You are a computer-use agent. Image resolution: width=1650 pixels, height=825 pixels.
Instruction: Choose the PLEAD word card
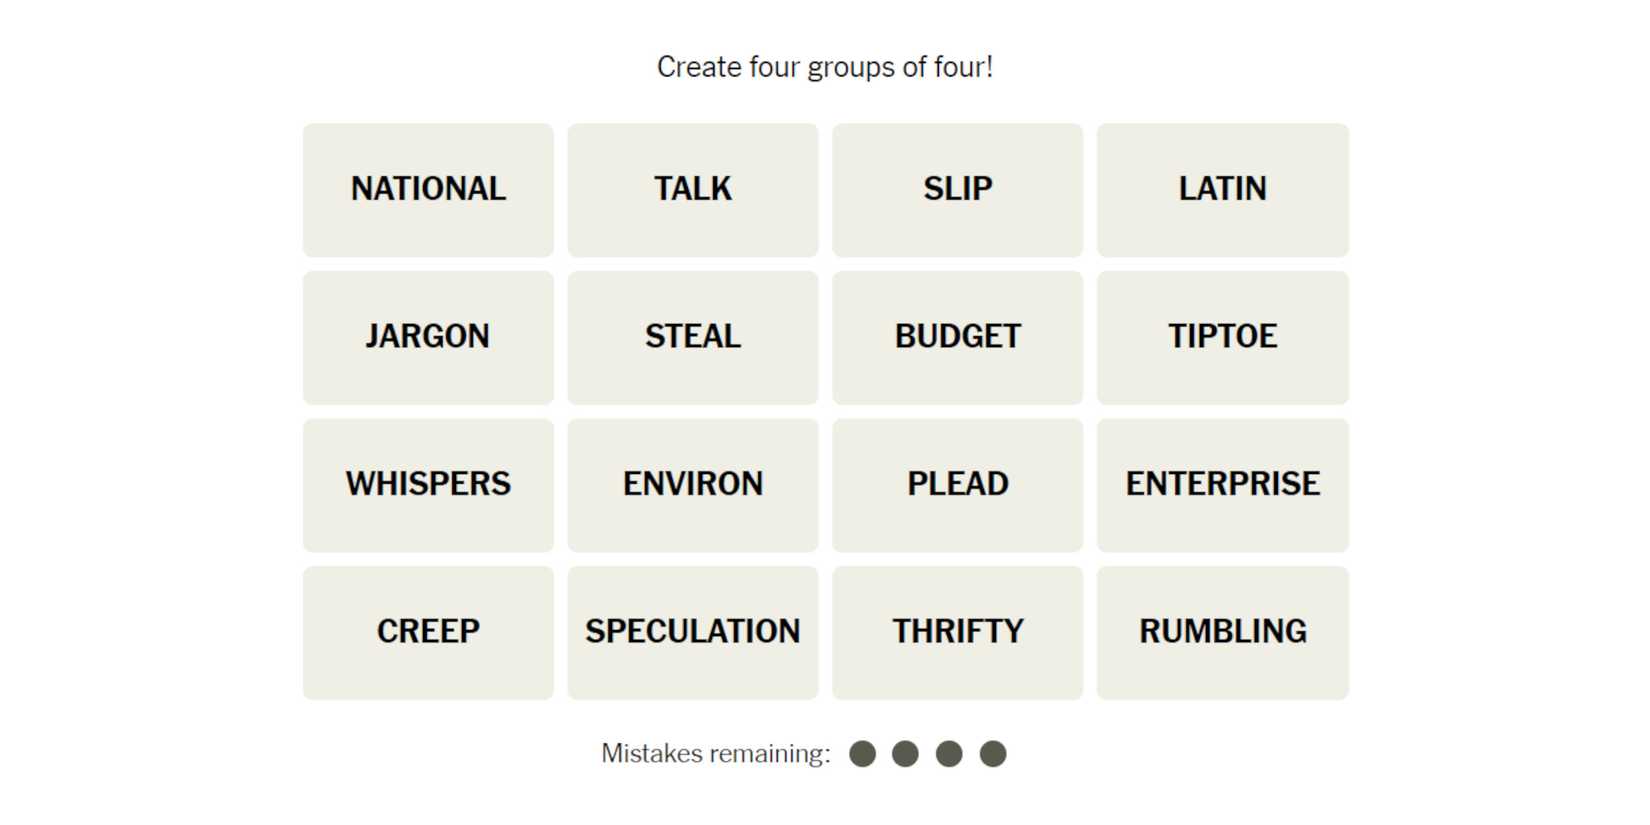(957, 484)
